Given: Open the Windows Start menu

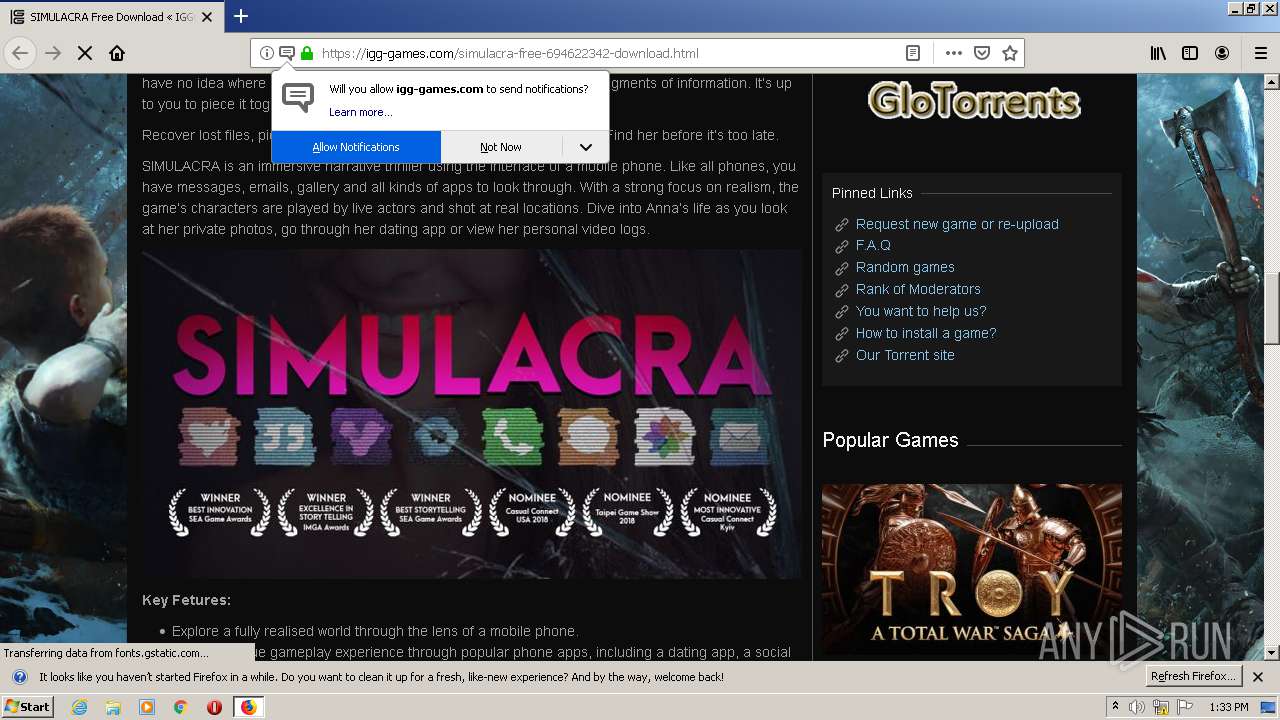Looking at the screenshot, I should point(28,707).
